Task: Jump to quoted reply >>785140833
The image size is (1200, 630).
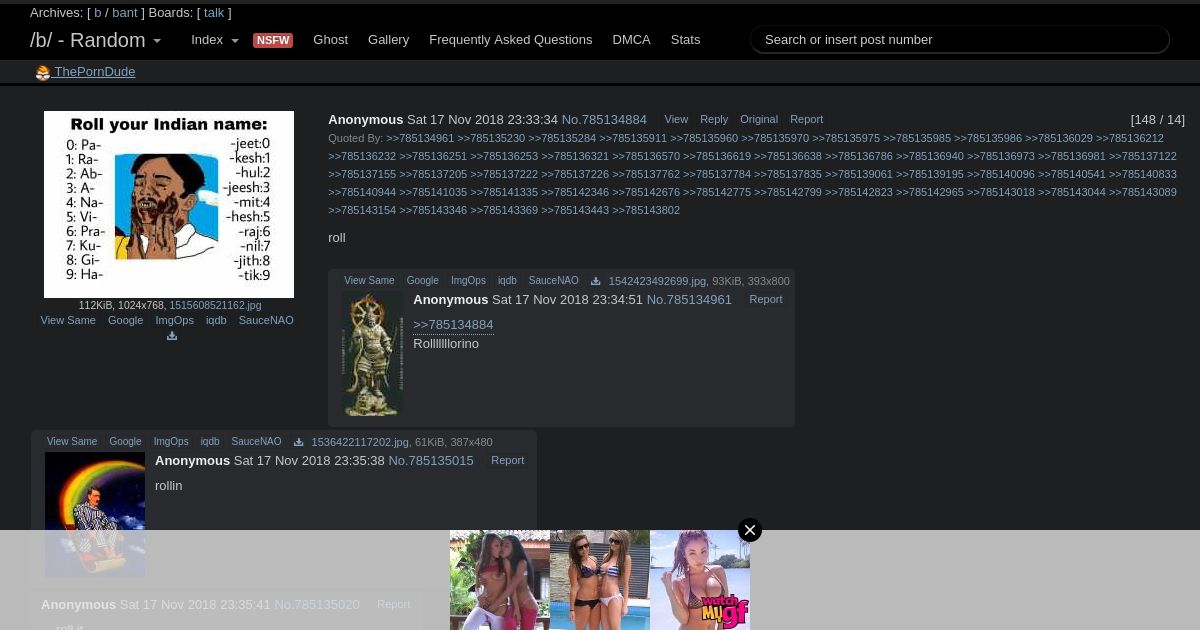Action: [1143, 175]
